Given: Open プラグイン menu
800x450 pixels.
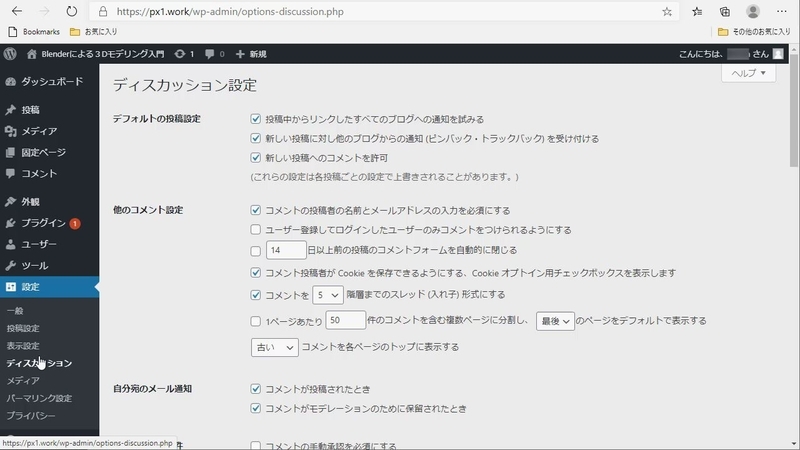Looking at the screenshot, I should tap(49, 223).
